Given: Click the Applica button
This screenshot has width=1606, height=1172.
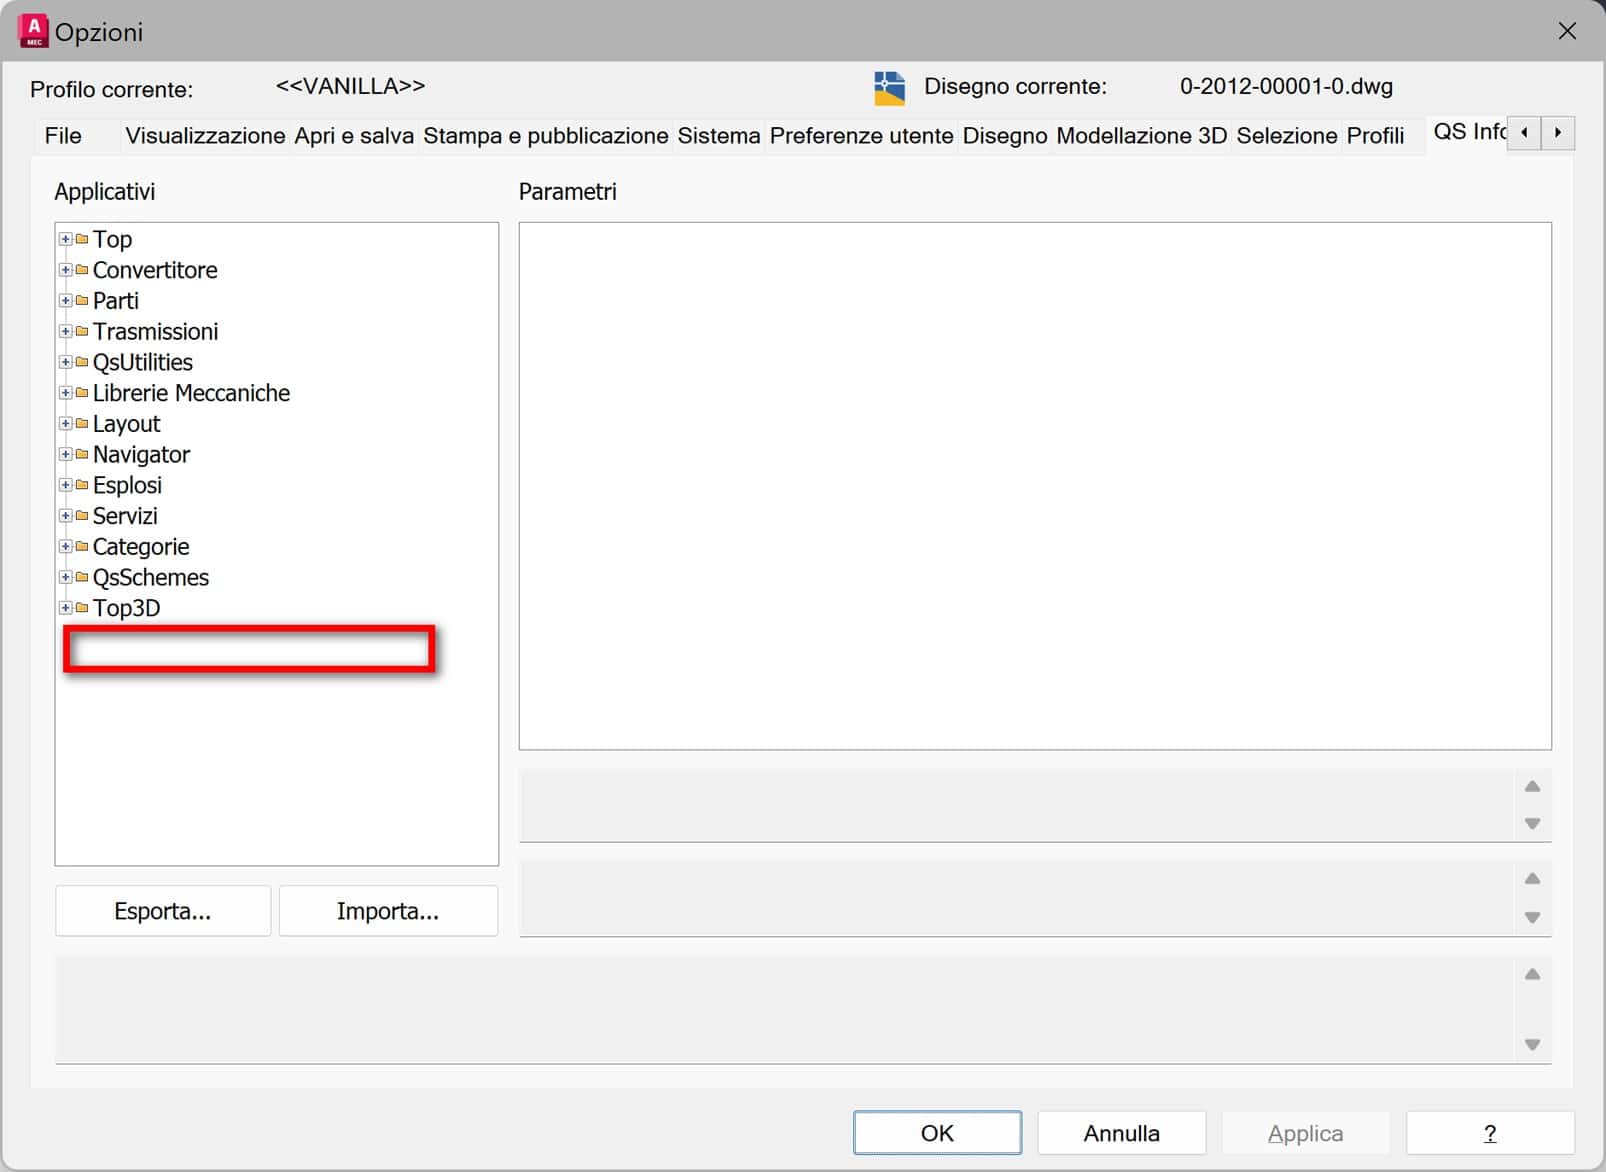Looking at the screenshot, I should (1306, 1133).
